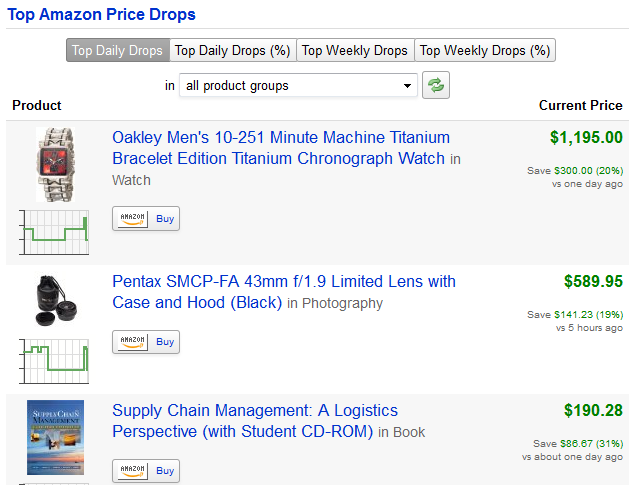This screenshot has height=485, width=631.
Task: Click the 'vs about one day ago' text
Action: click(x=572, y=457)
